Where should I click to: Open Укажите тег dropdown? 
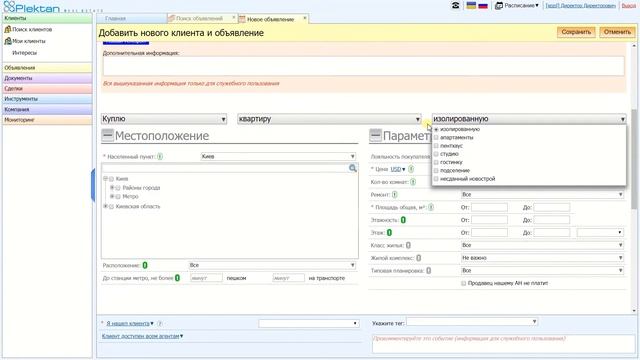472,322
